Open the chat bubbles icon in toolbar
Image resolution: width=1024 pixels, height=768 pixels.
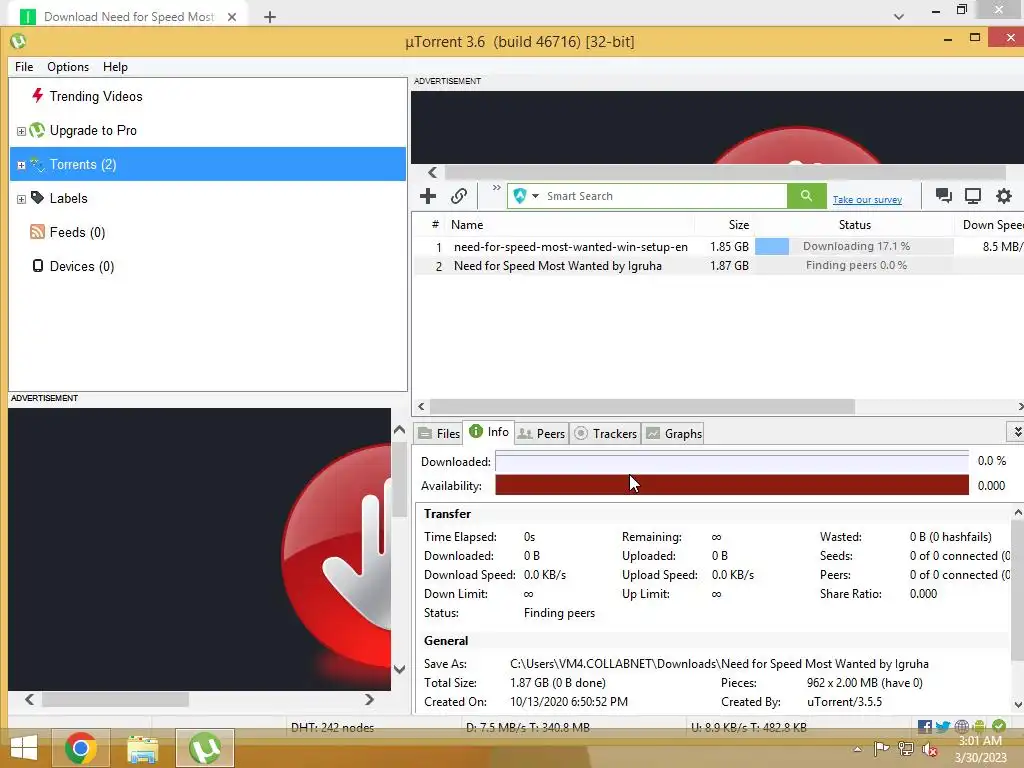[x=944, y=196]
